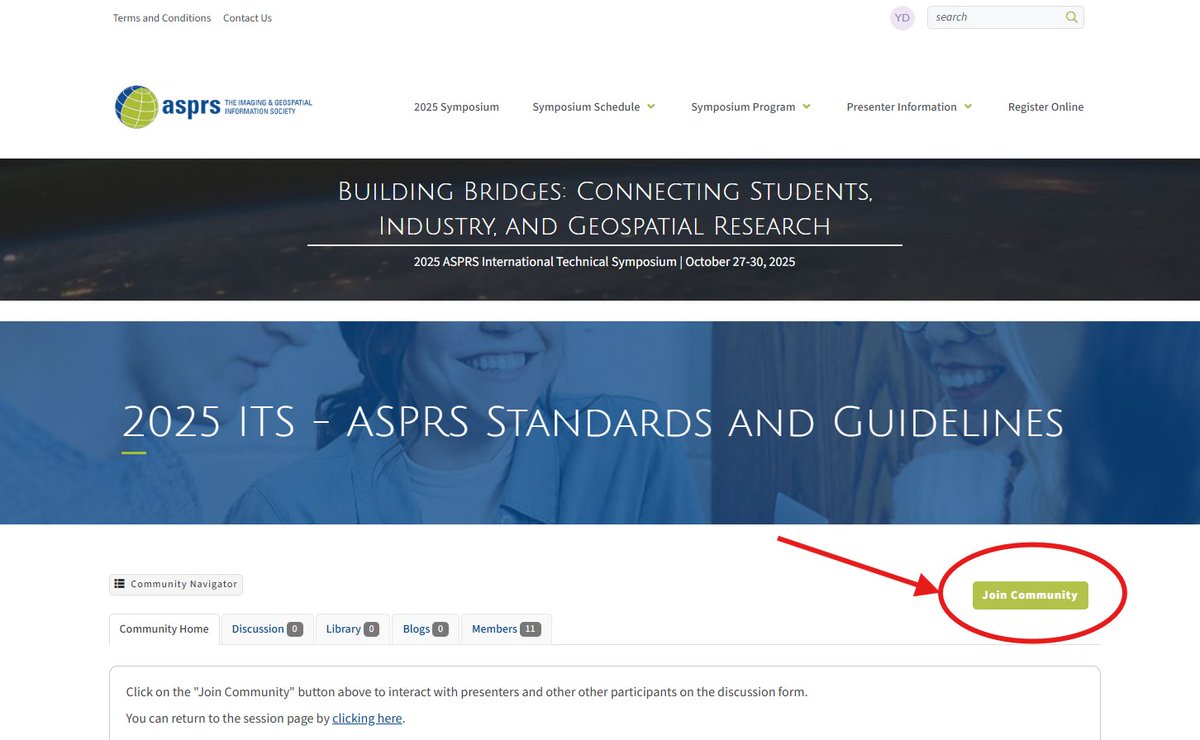Select the Community Home tab
Viewport: 1200px width, 740px height.
163,628
